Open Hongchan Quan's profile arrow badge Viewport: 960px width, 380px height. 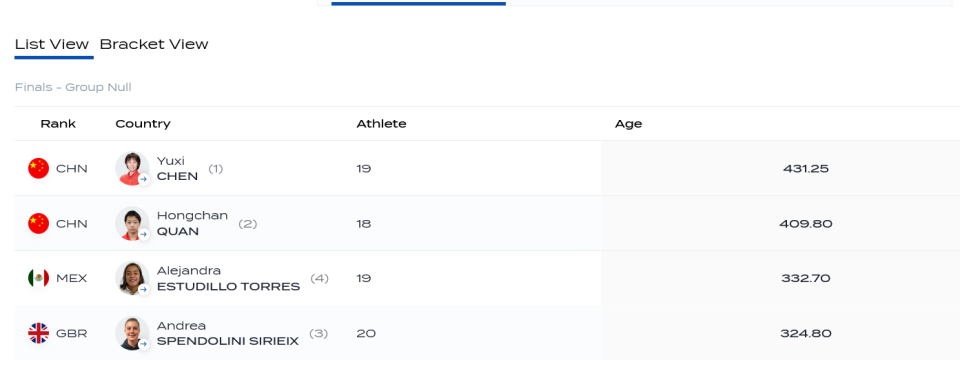point(143,234)
